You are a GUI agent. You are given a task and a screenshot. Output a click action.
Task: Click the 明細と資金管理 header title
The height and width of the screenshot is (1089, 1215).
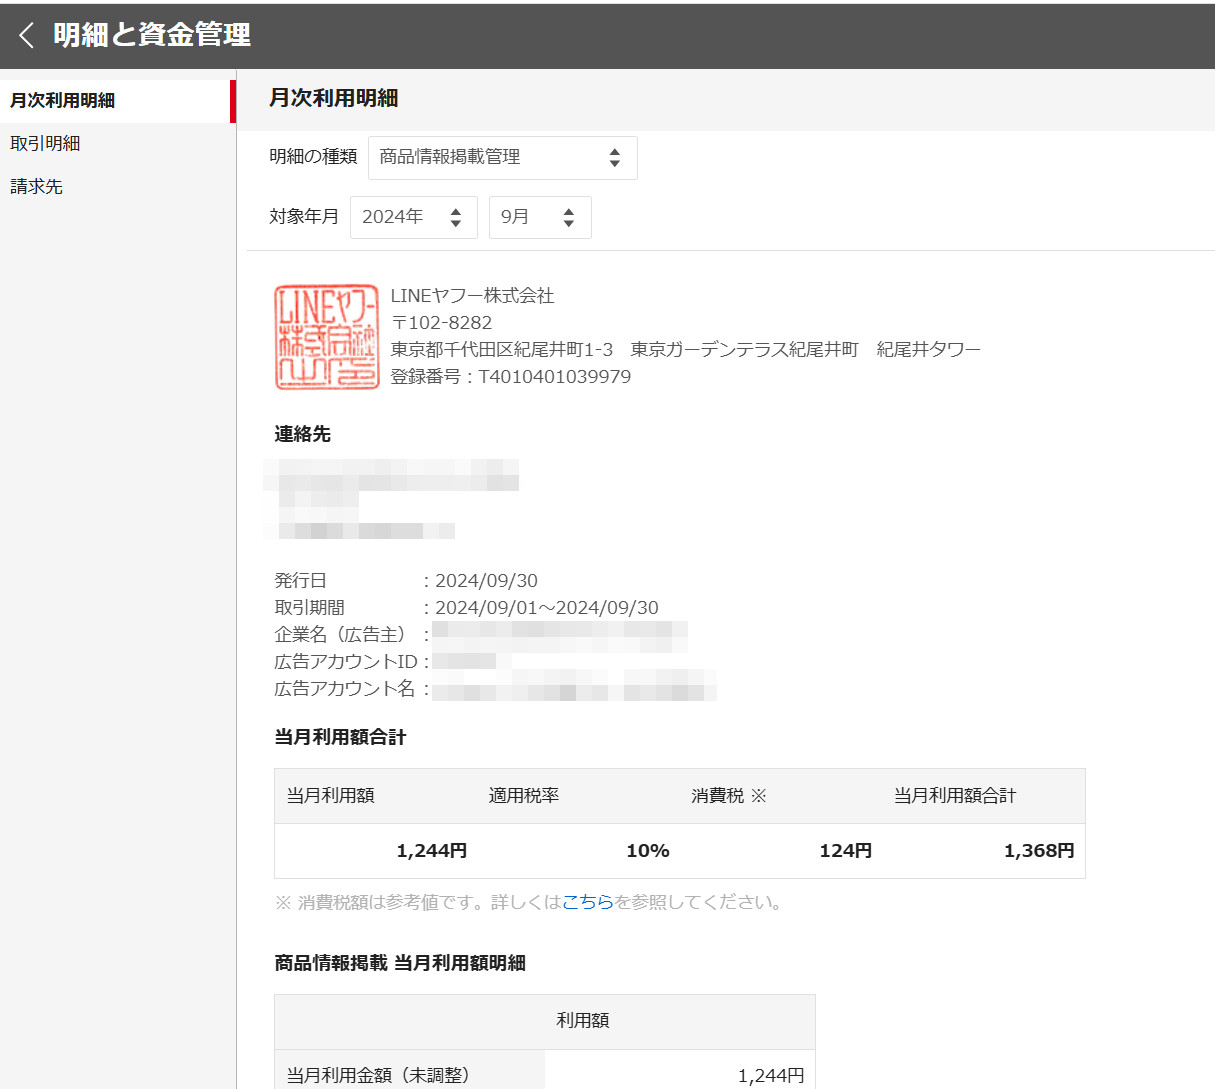(152, 35)
